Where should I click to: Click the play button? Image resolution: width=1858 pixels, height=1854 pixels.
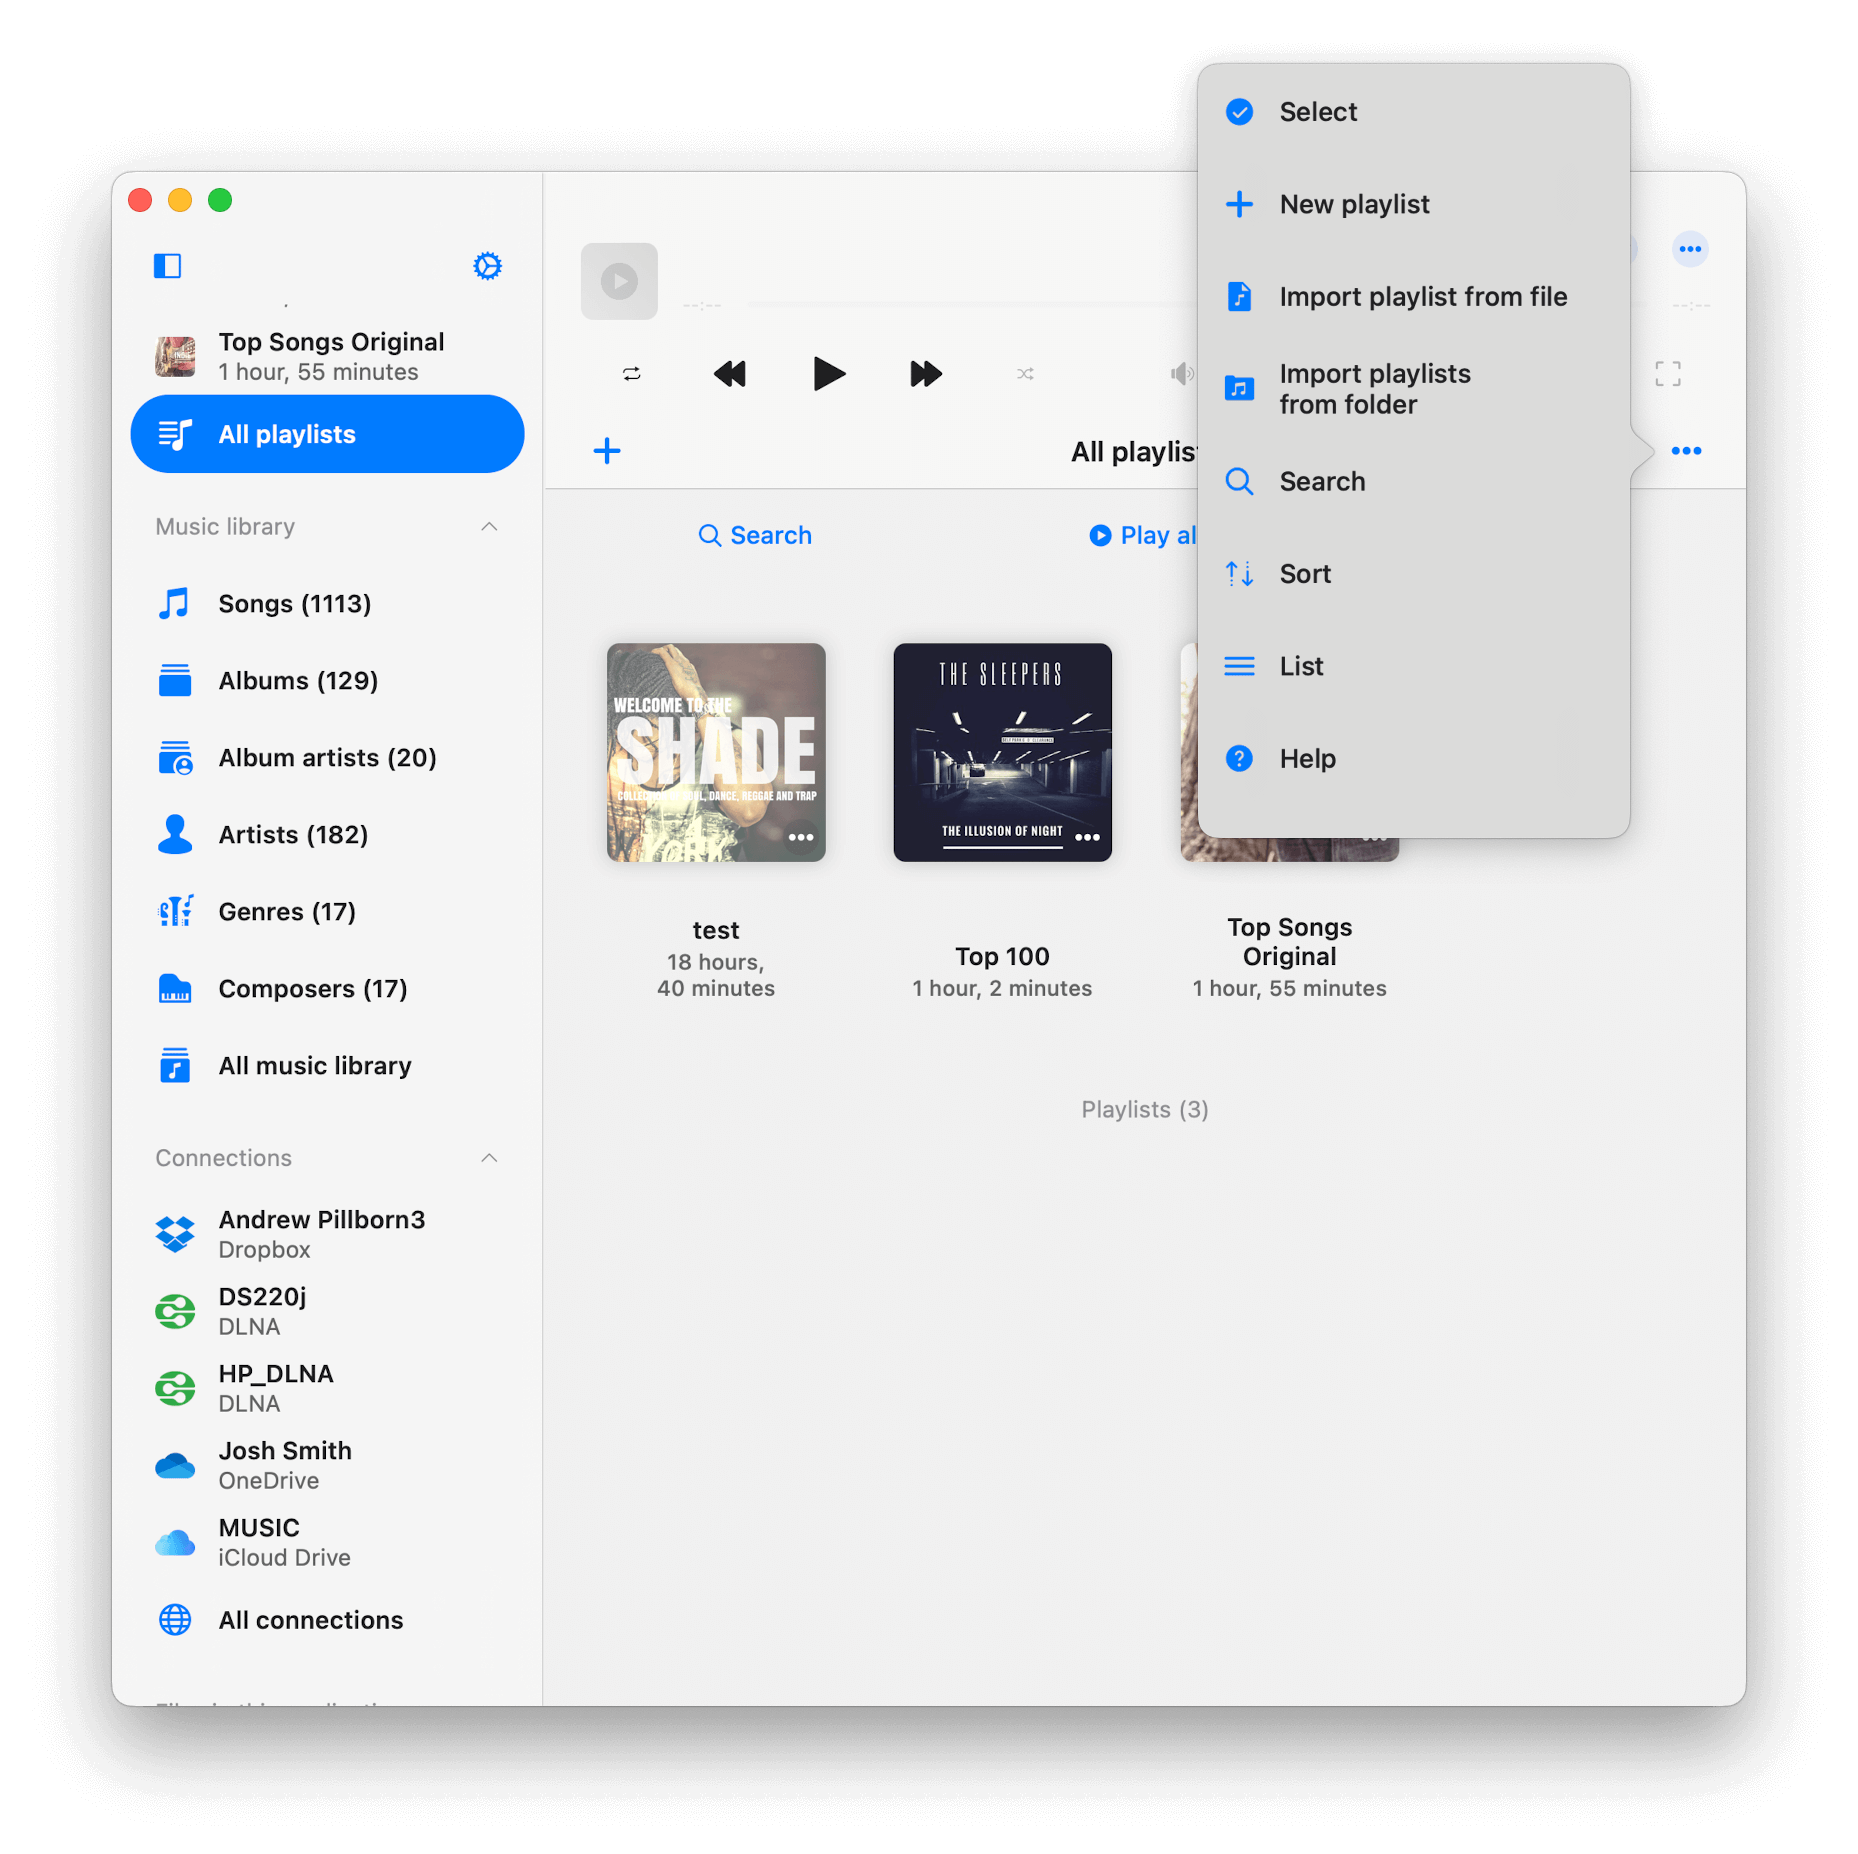click(x=828, y=374)
